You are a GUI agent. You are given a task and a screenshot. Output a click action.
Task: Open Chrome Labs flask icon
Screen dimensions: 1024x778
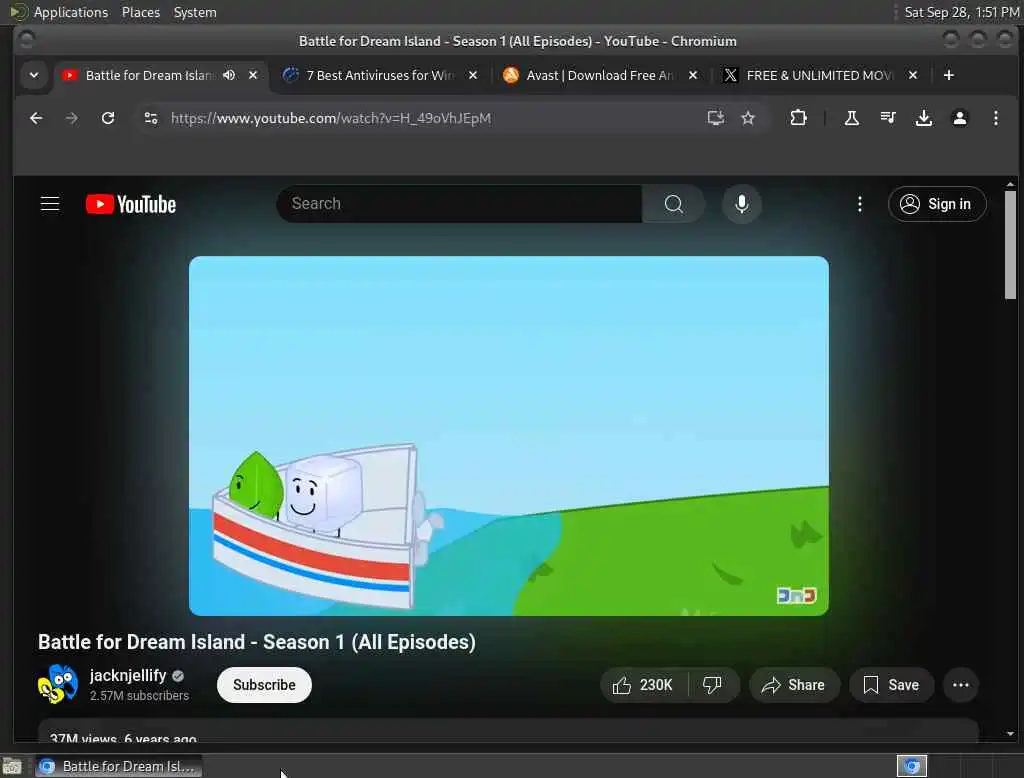tap(852, 118)
